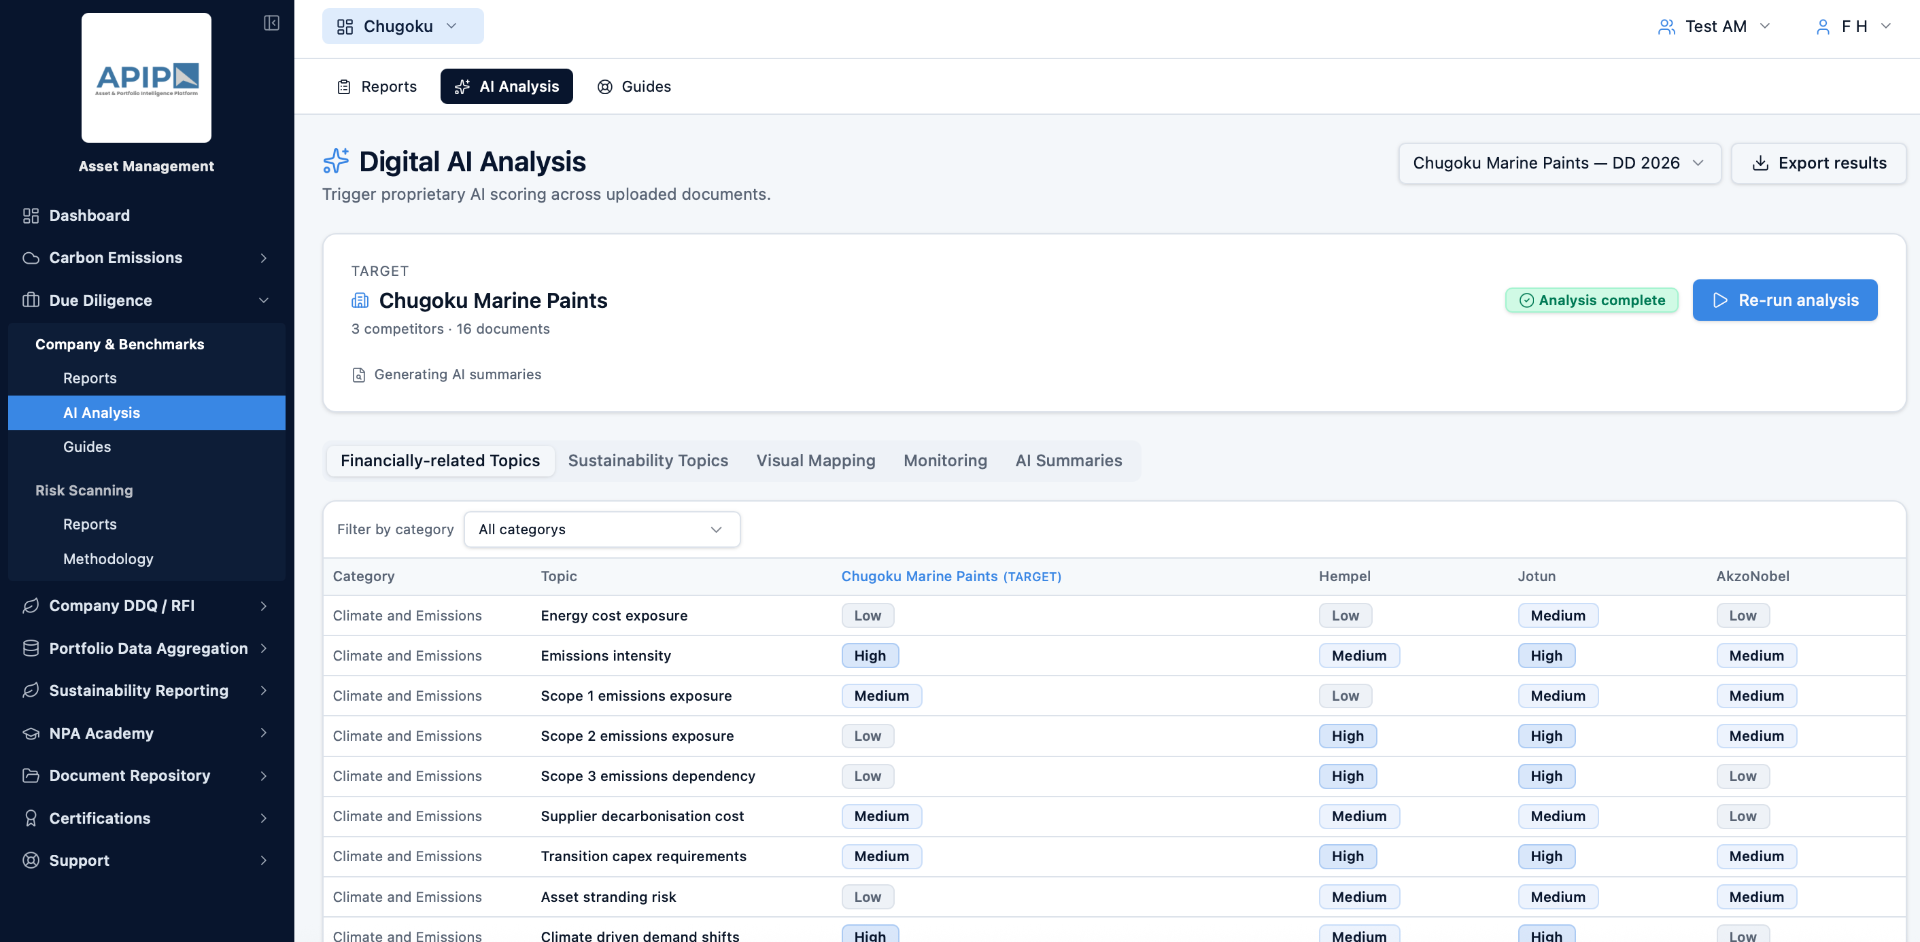Open the Chugoku Marine Paints — DD 2026 selector
The width and height of the screenshot is (1920, 942).
coord(1559,163)
